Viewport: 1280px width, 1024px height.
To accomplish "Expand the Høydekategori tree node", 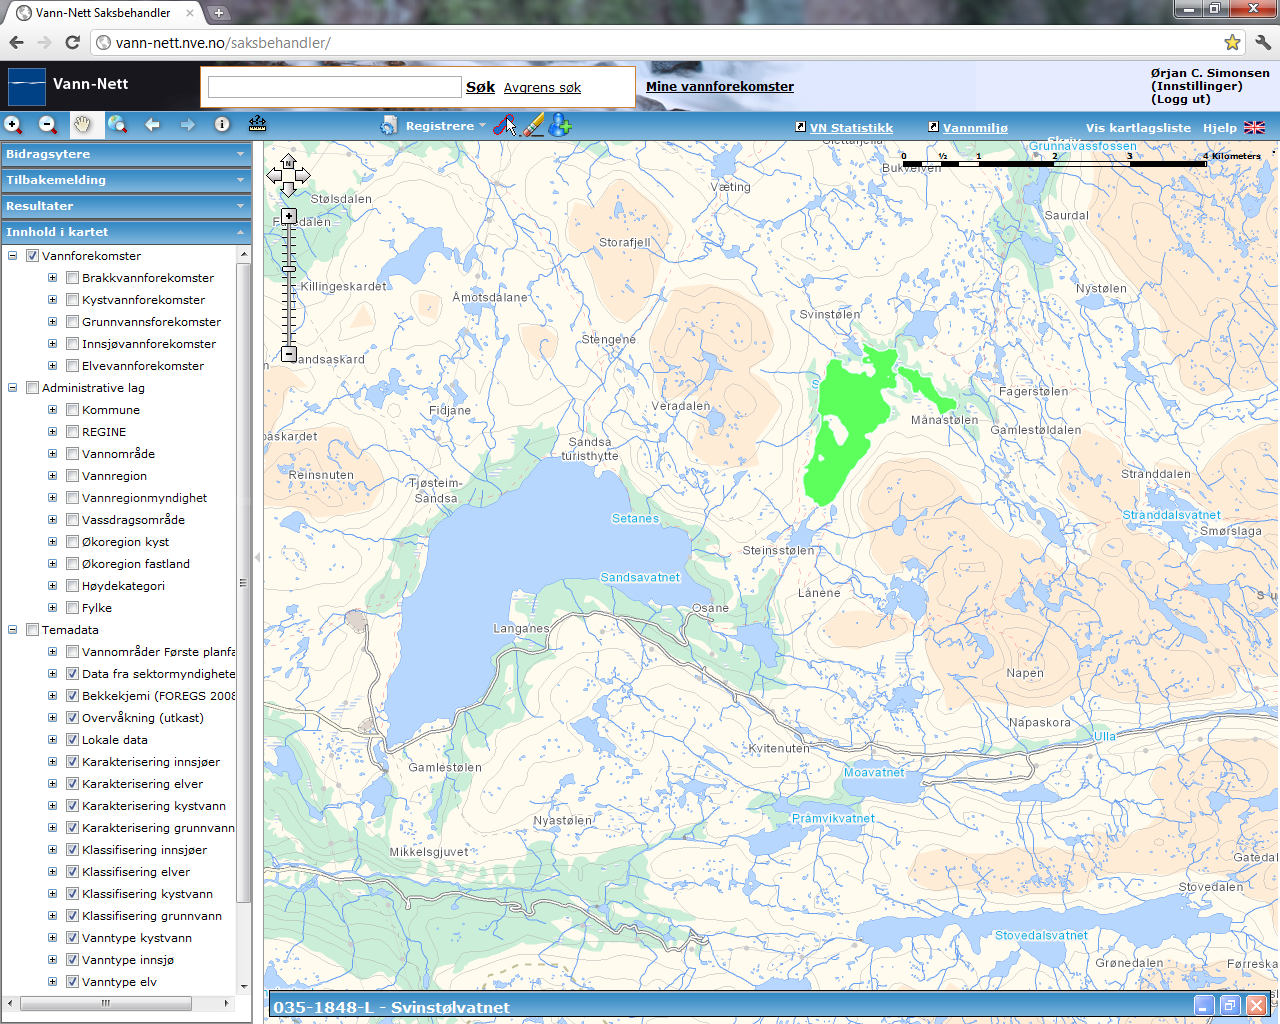I will tap(52, 586).
